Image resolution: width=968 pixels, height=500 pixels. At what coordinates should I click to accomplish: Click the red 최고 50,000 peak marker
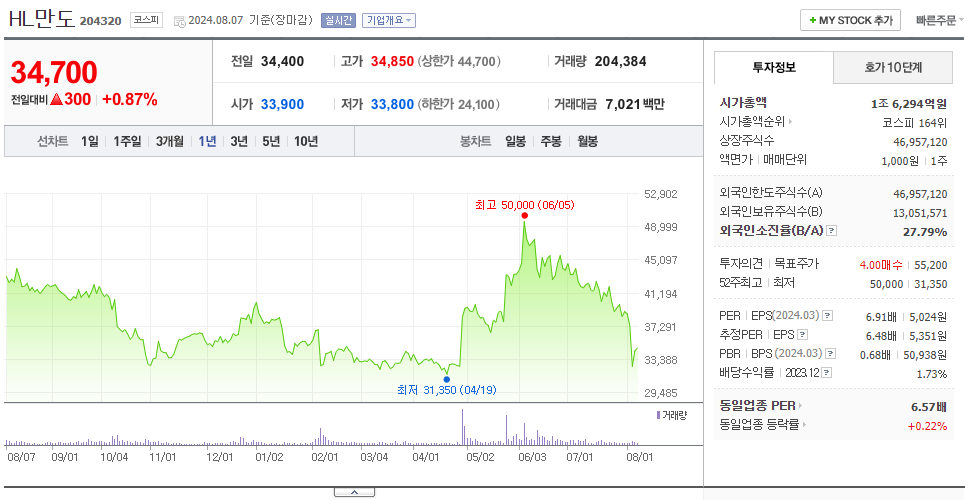click(524, 215)
